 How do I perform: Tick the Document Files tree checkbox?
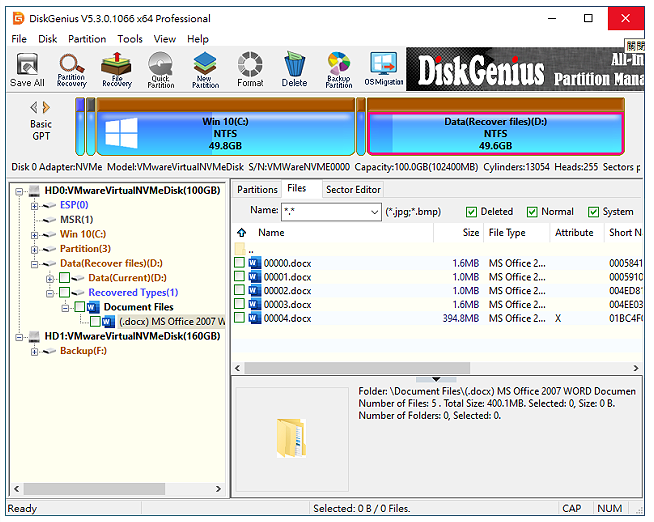[x=80, y=307]
